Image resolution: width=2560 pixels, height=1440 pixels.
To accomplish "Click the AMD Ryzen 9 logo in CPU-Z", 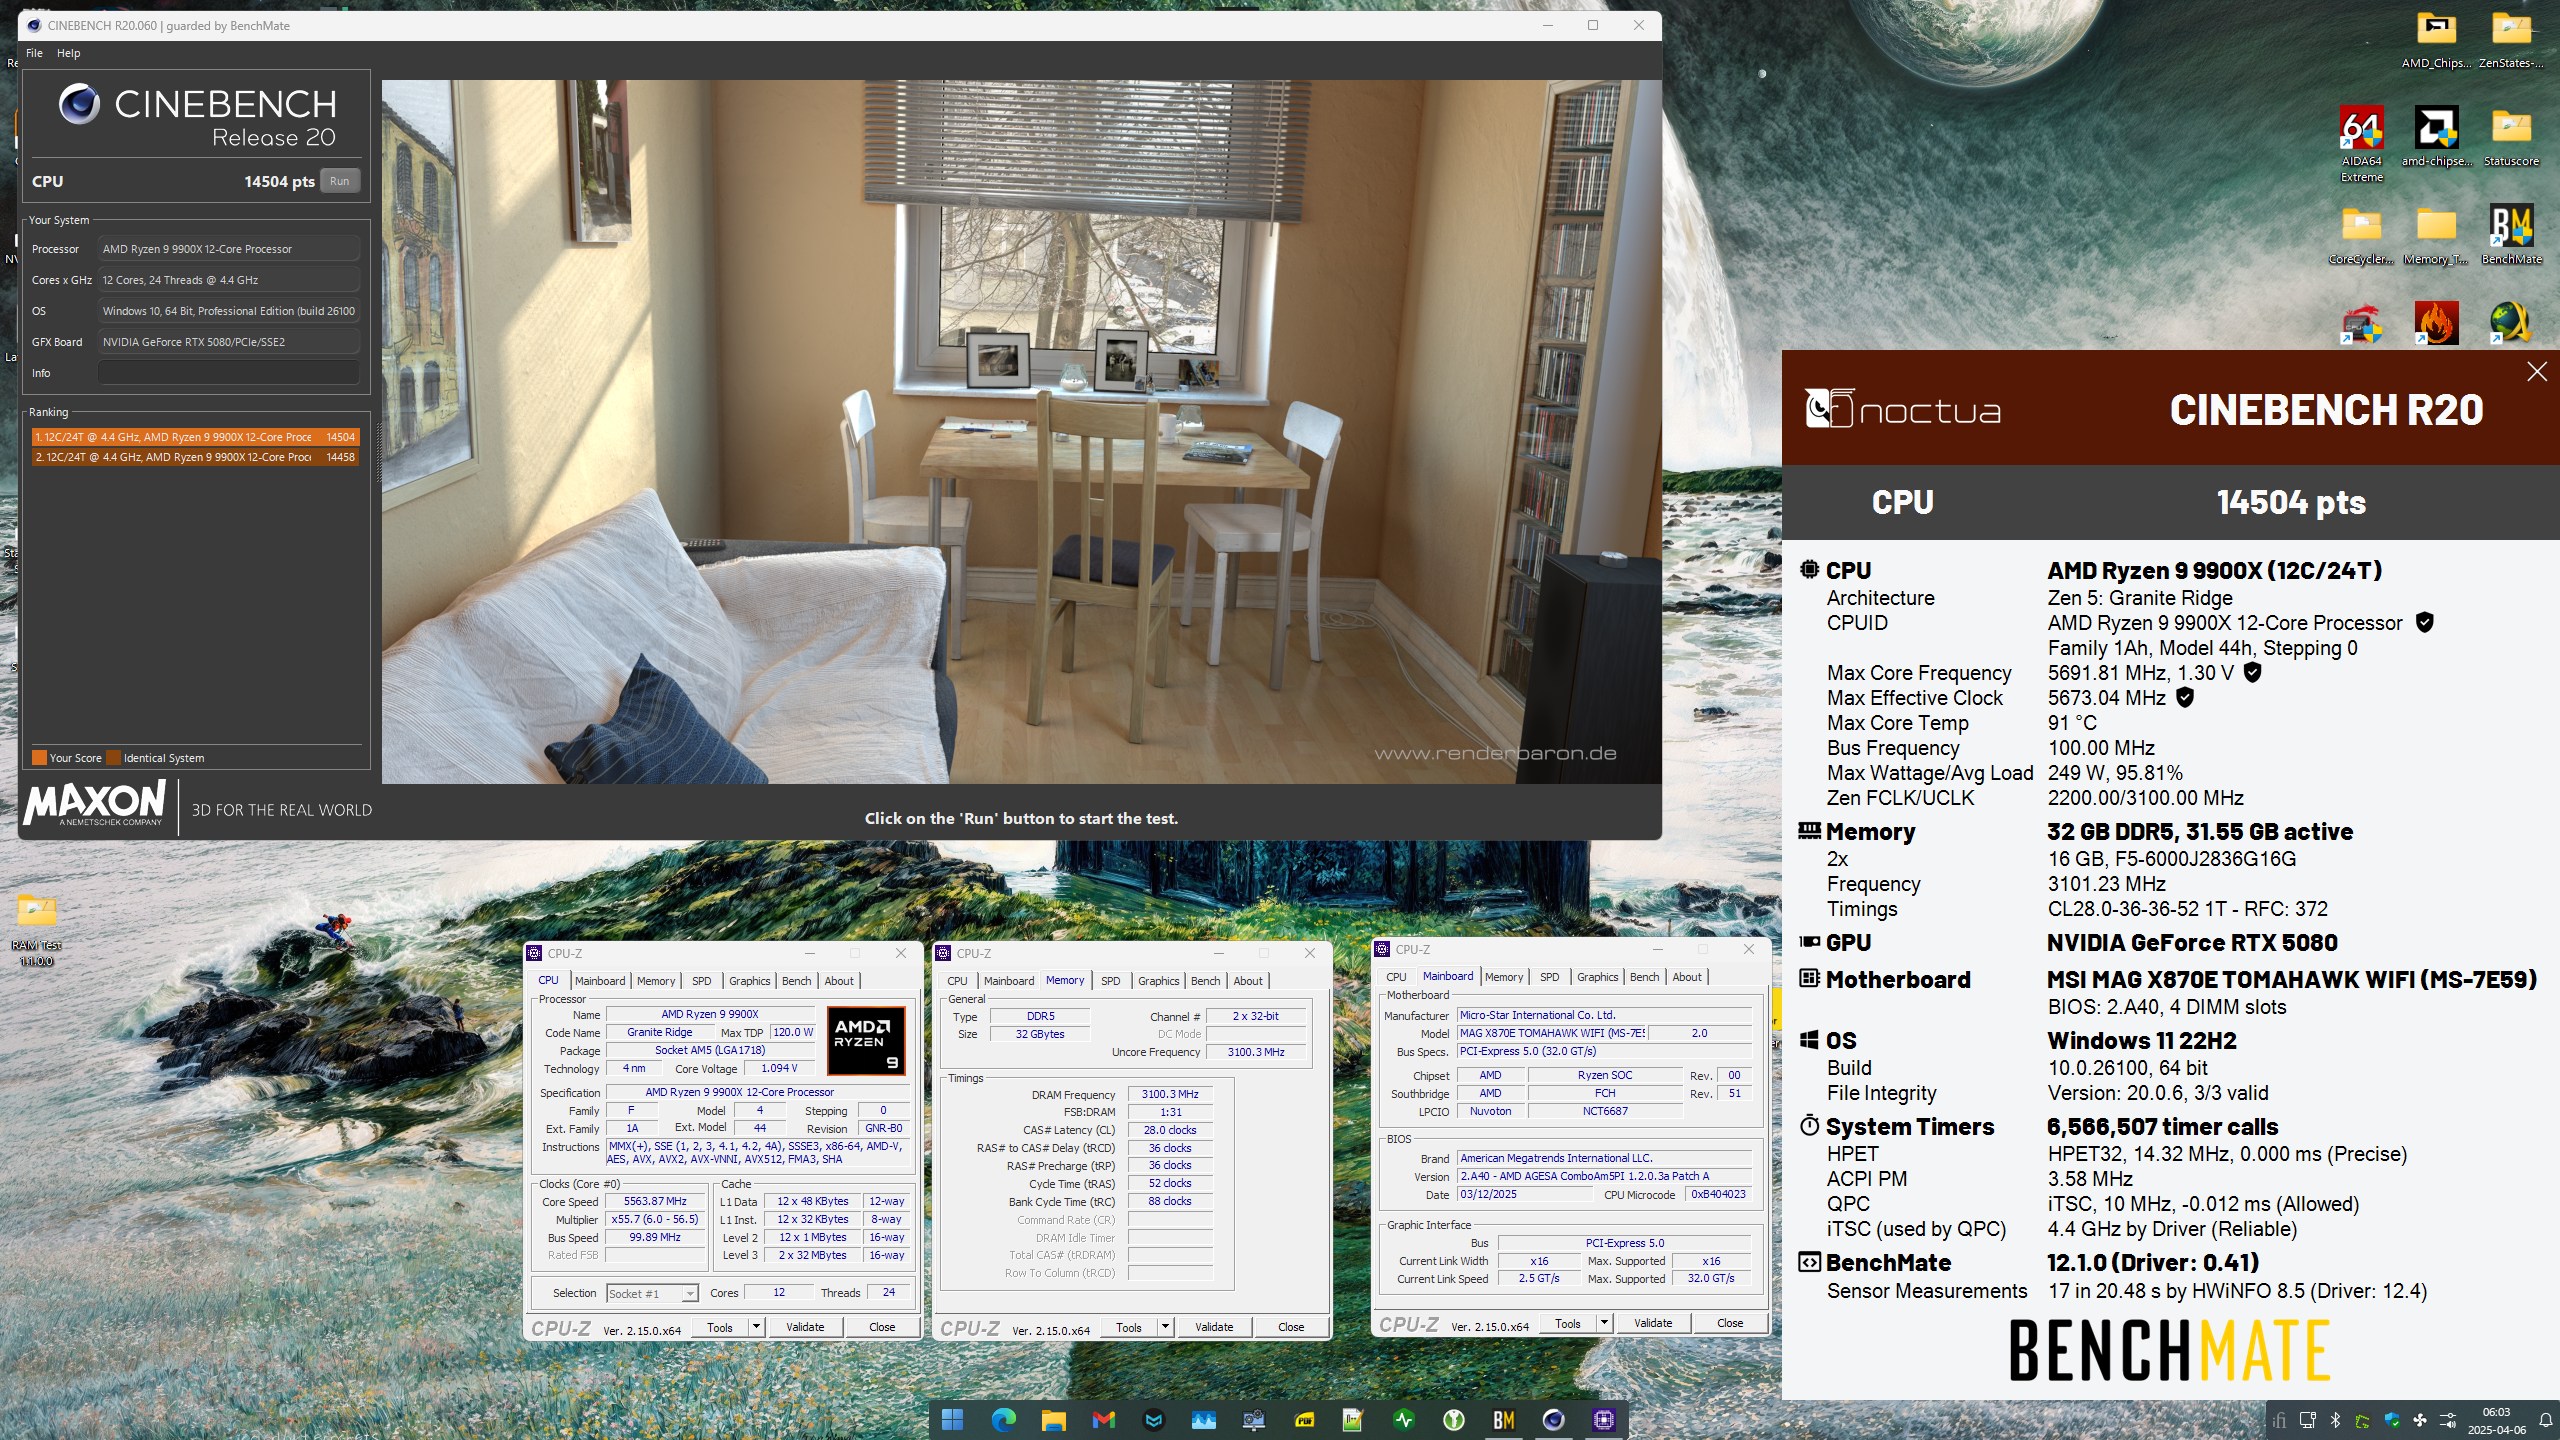I will [866, 1041].
